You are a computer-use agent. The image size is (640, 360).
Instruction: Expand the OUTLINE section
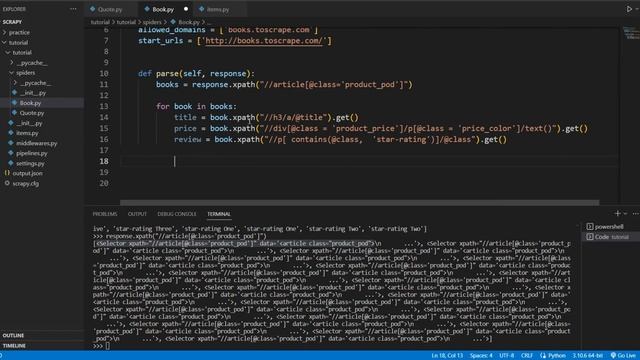click(x=13, y=336)
